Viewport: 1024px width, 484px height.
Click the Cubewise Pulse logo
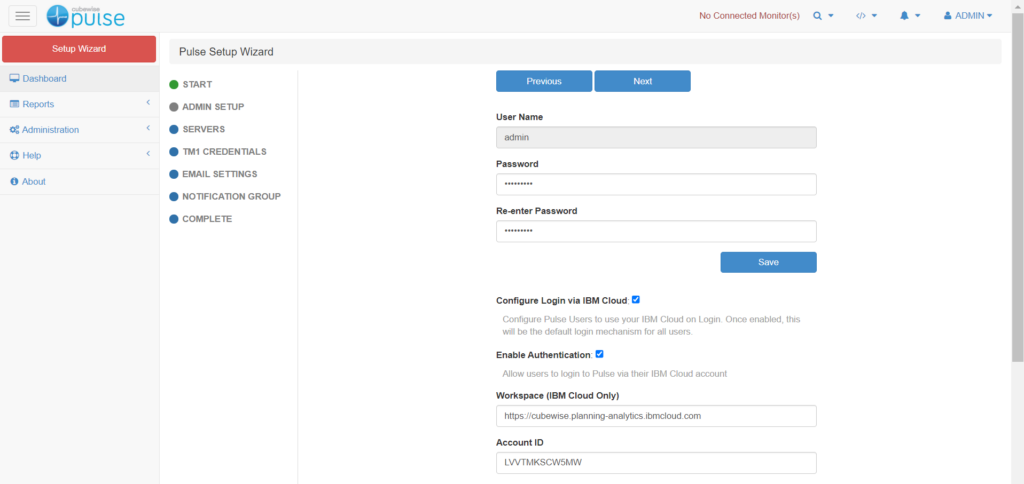[x=86, y=16]
